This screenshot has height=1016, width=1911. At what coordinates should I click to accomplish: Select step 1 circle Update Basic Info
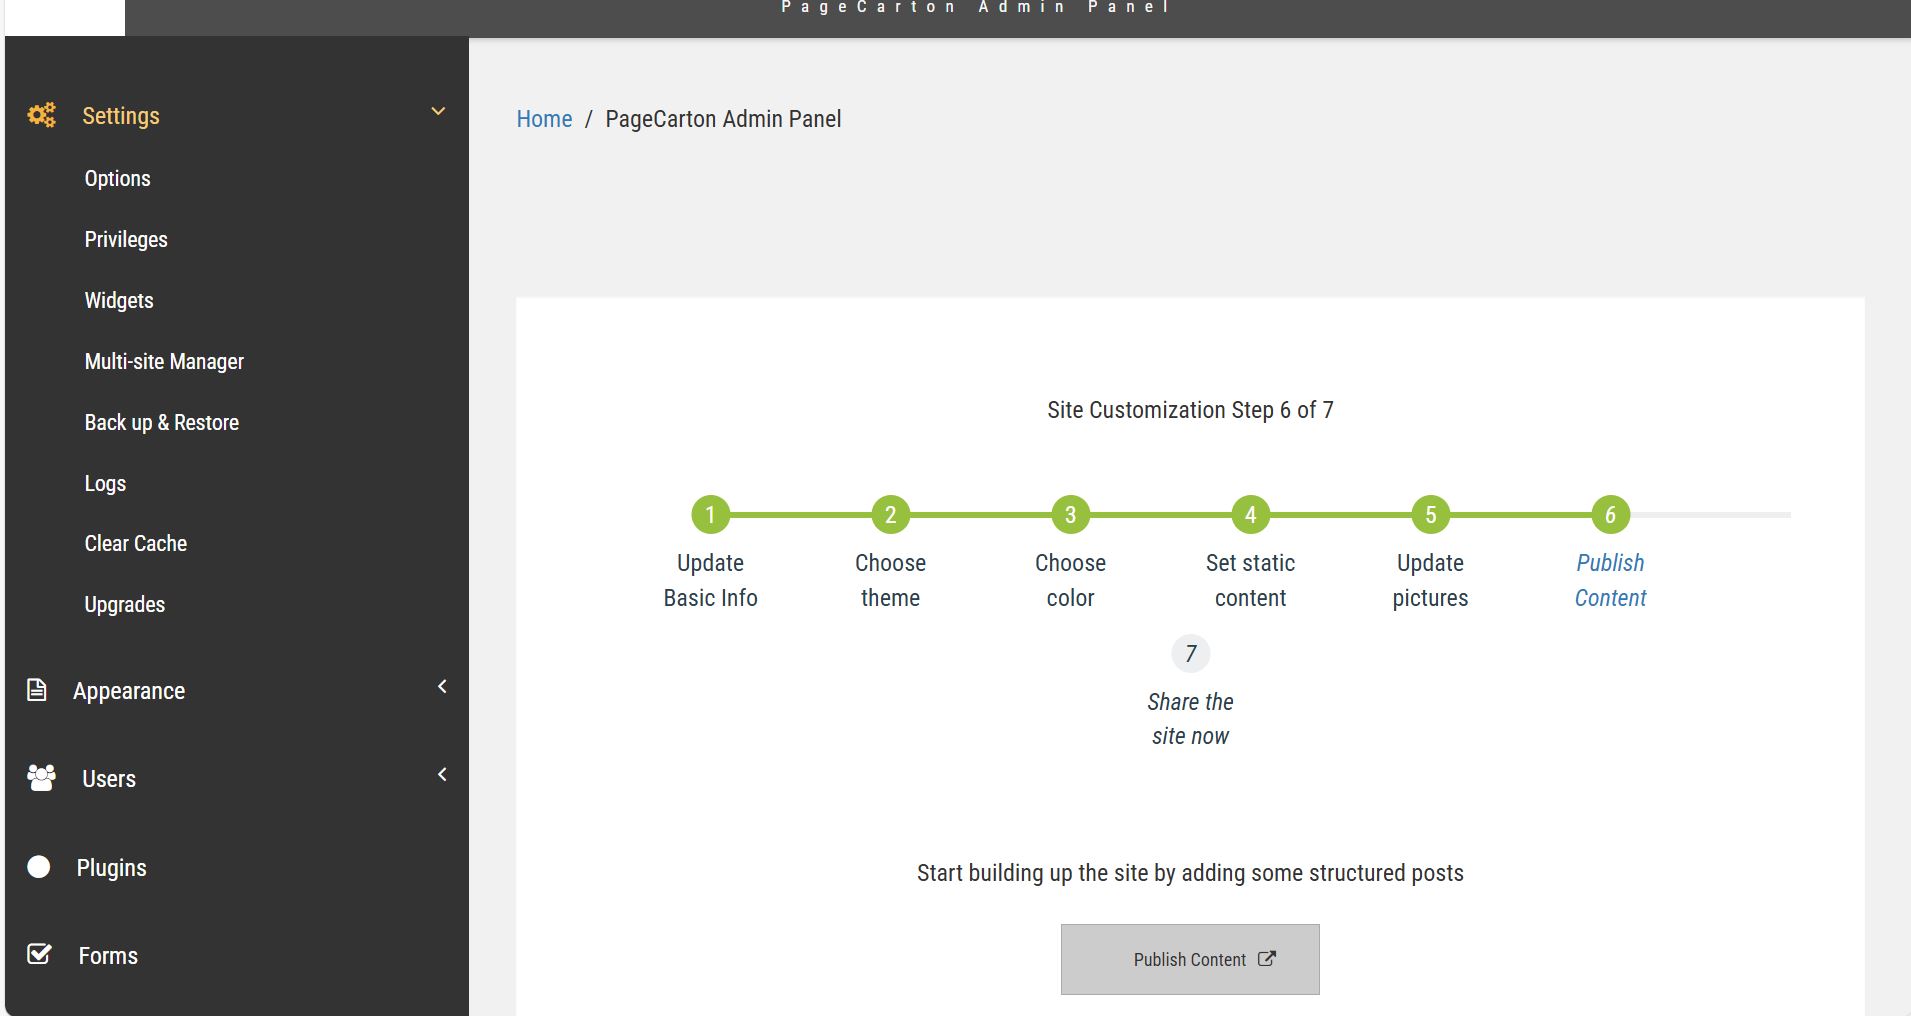(710, 515)
